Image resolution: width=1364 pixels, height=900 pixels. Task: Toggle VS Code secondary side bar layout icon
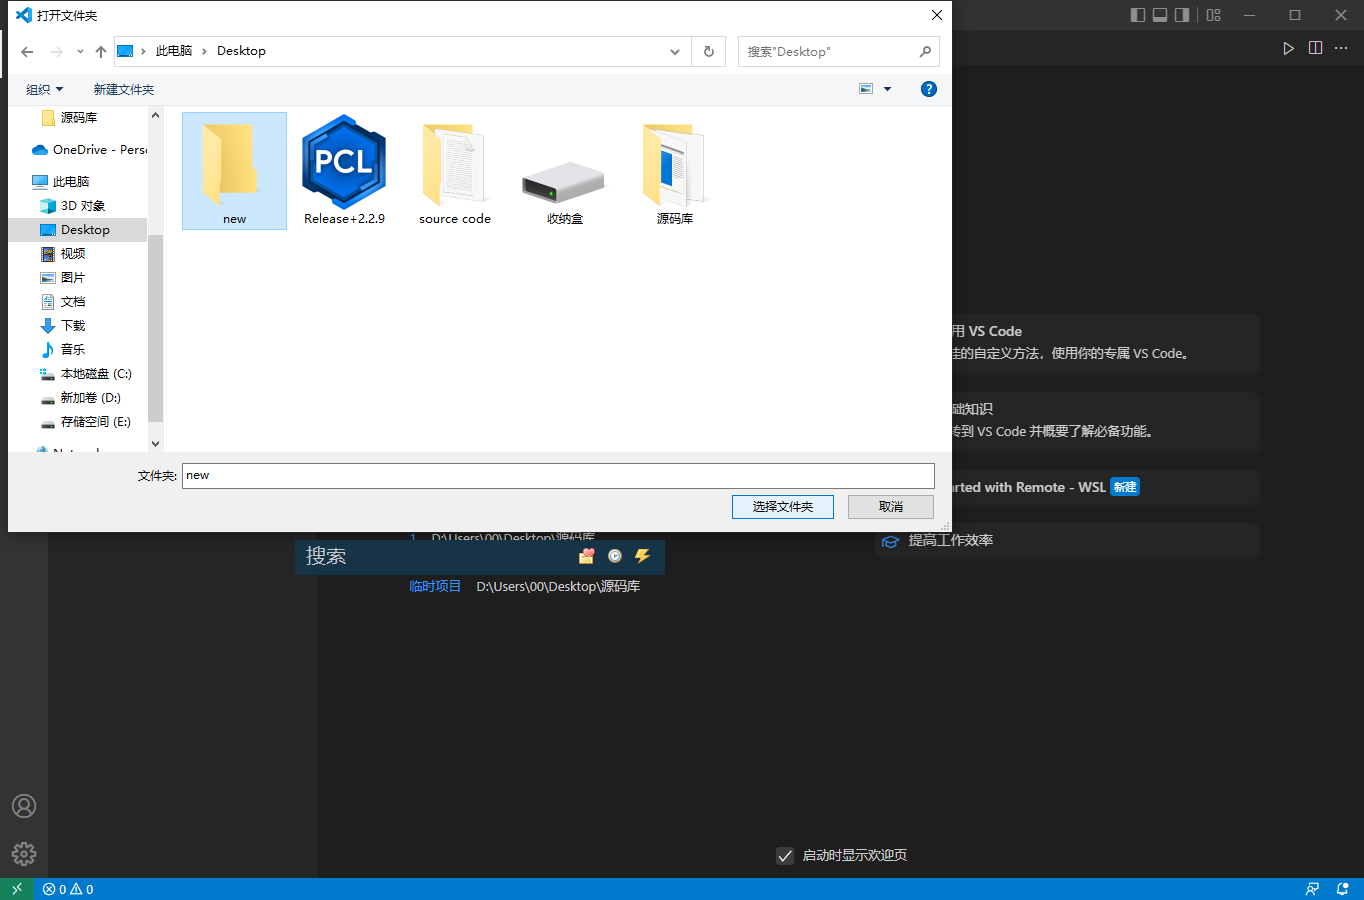click(1182, 15)
